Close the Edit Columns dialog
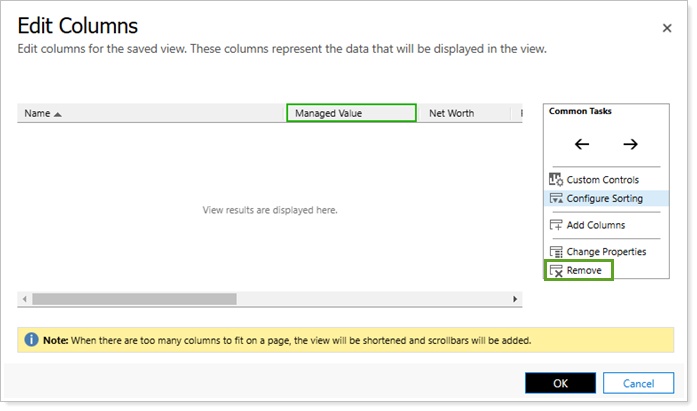The width and height of the screenshot is (697, 411). [667, 28]
